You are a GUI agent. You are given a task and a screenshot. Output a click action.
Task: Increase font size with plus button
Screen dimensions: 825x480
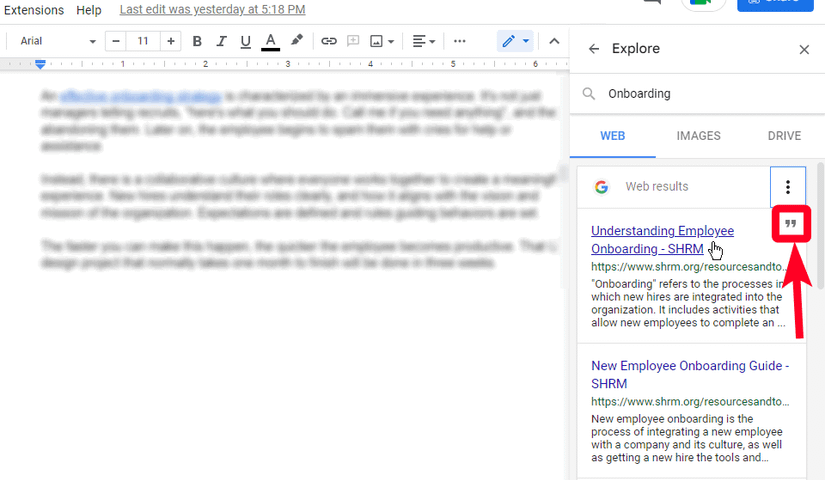pyautogui.click(x=171, y=41)
